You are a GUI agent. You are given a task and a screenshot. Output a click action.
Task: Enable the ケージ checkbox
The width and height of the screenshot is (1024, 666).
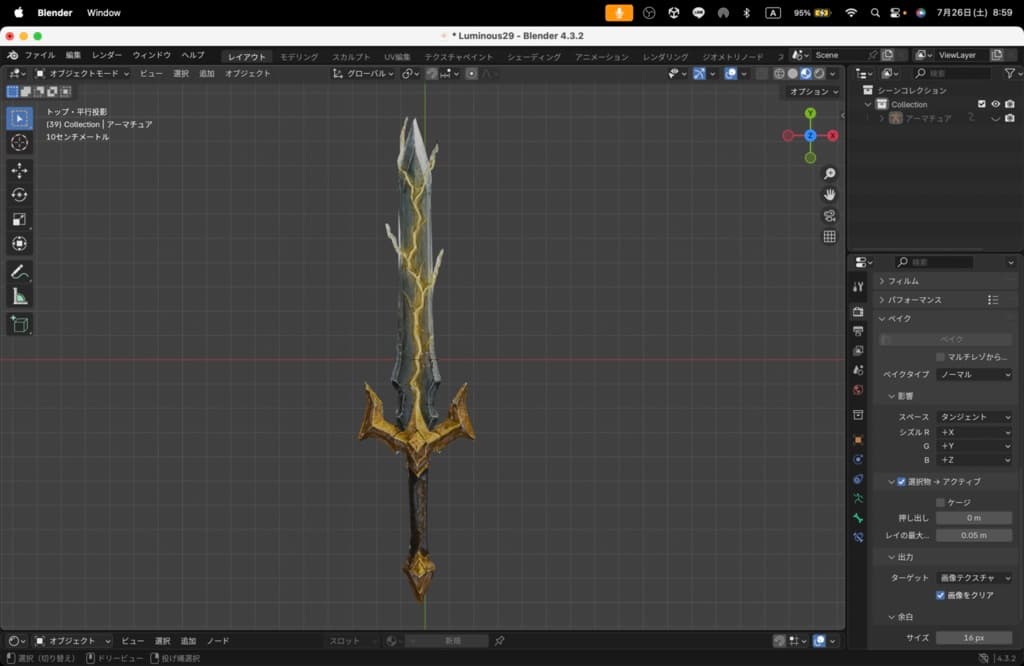click(x=941, y=502)
